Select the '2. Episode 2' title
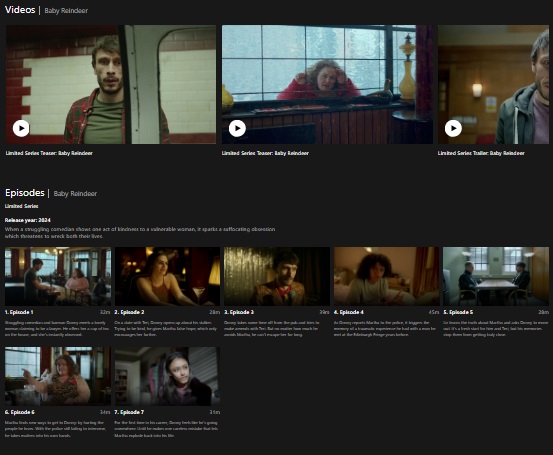The height and width of the screenshot is (455, 553). pos(129,312)
